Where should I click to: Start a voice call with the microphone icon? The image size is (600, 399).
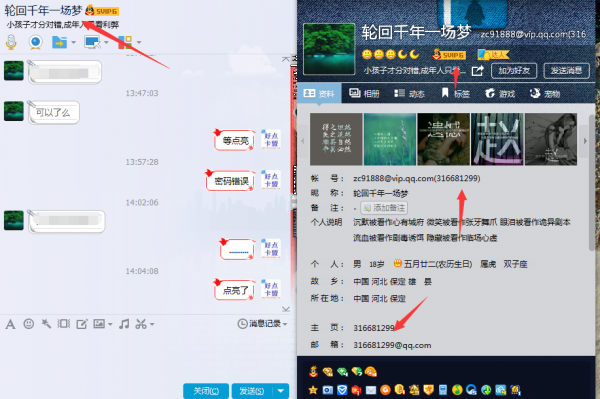(11, 42)
